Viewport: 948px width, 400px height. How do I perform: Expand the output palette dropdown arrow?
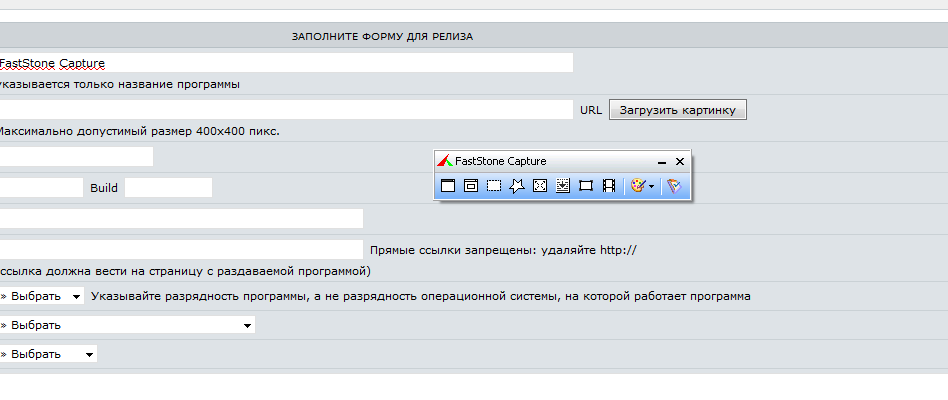tap(651, 187)
